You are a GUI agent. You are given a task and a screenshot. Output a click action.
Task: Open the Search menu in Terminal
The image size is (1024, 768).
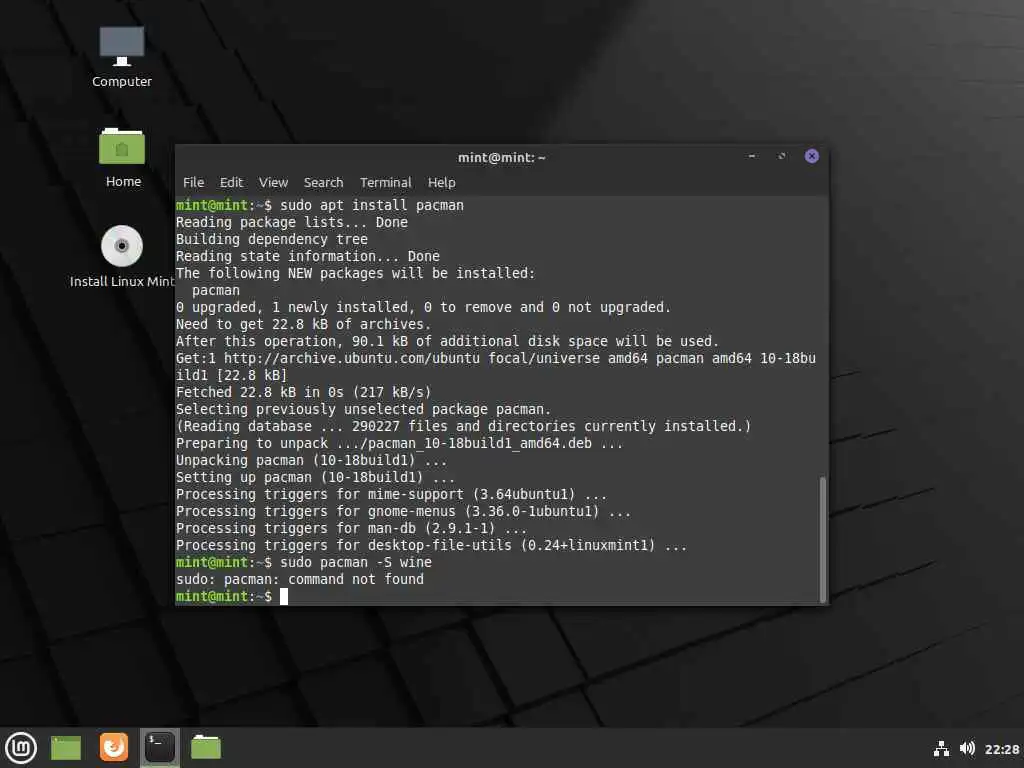tap(323, 183)
